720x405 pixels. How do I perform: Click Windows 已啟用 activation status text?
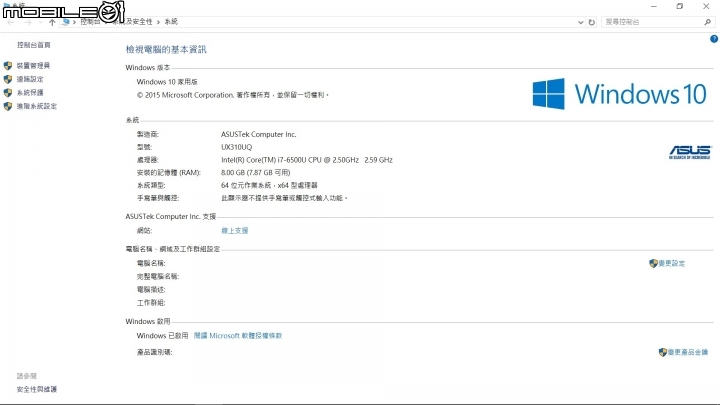click(x=162, y=336)
